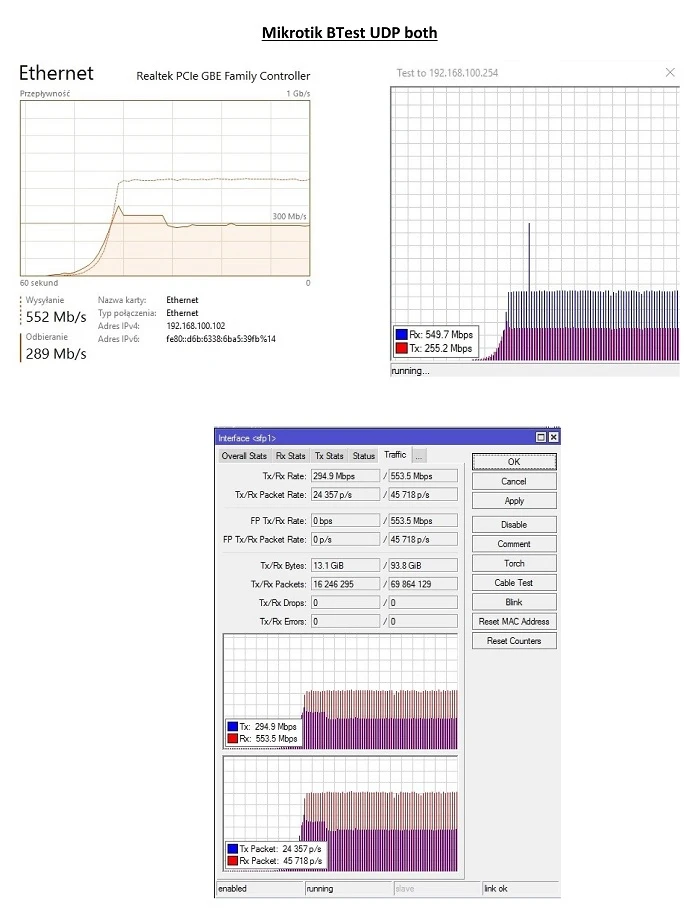Expand more tabs with the ellipsis tab

pos(419,456)
